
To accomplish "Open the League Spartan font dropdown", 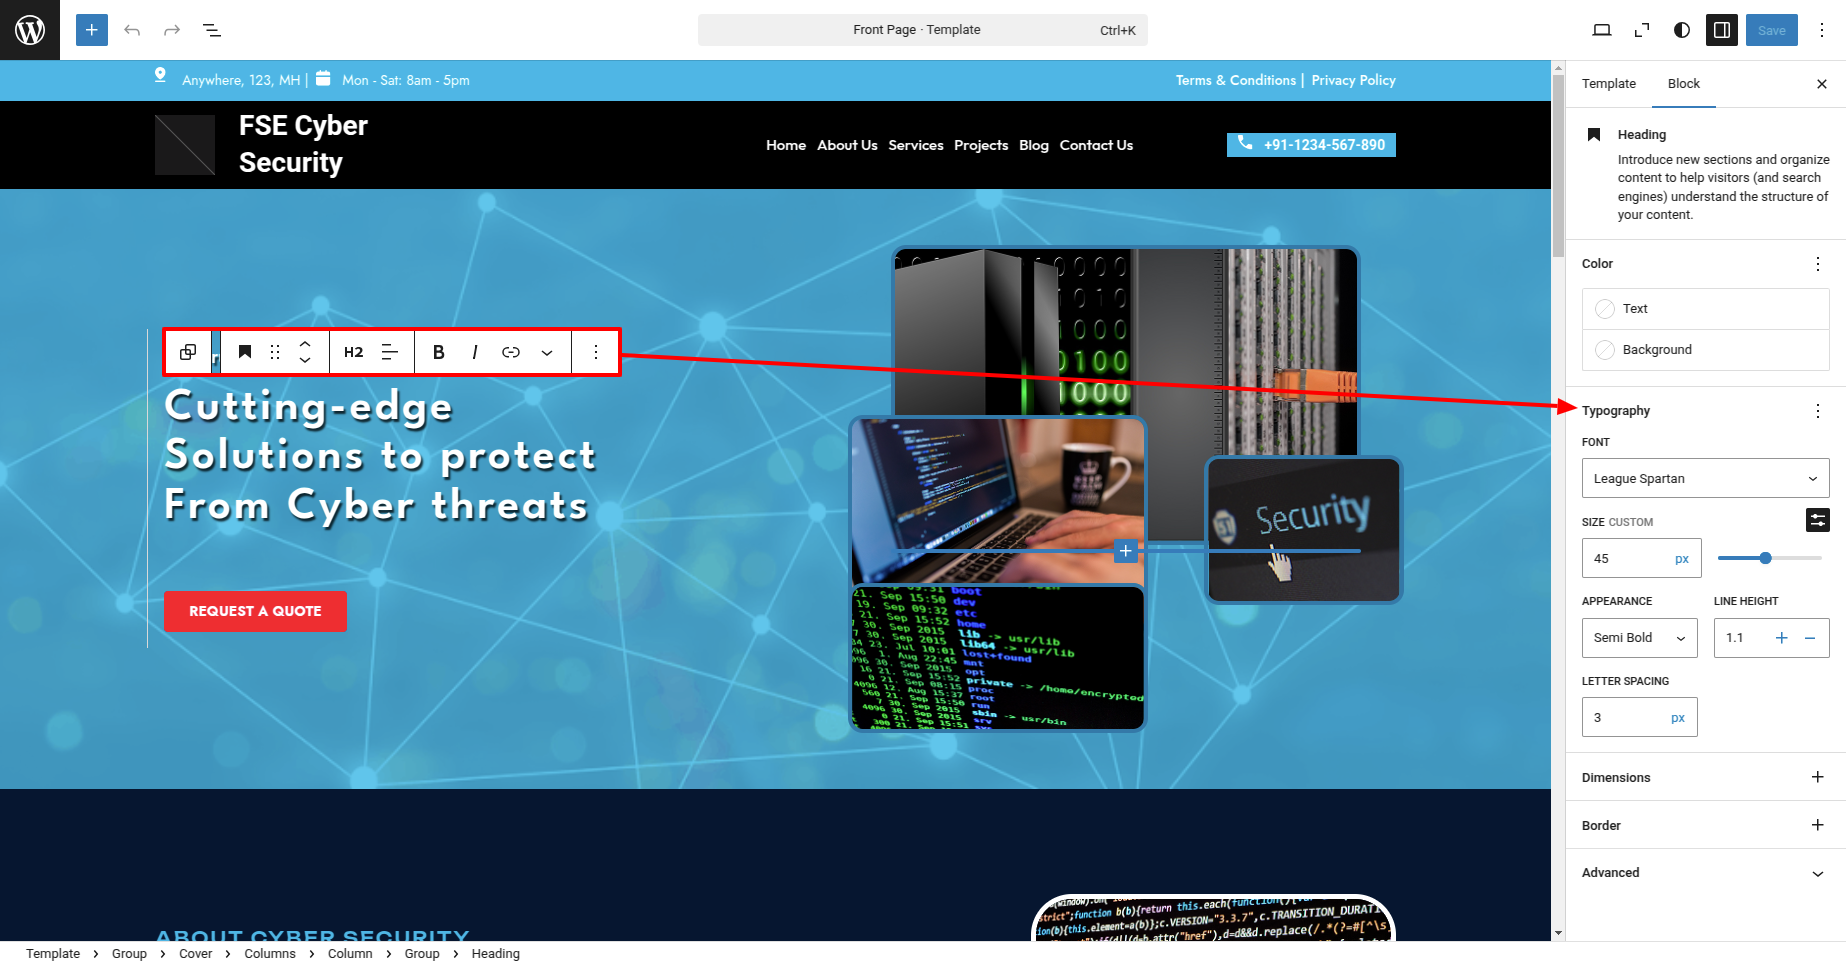I will 1706,479.
